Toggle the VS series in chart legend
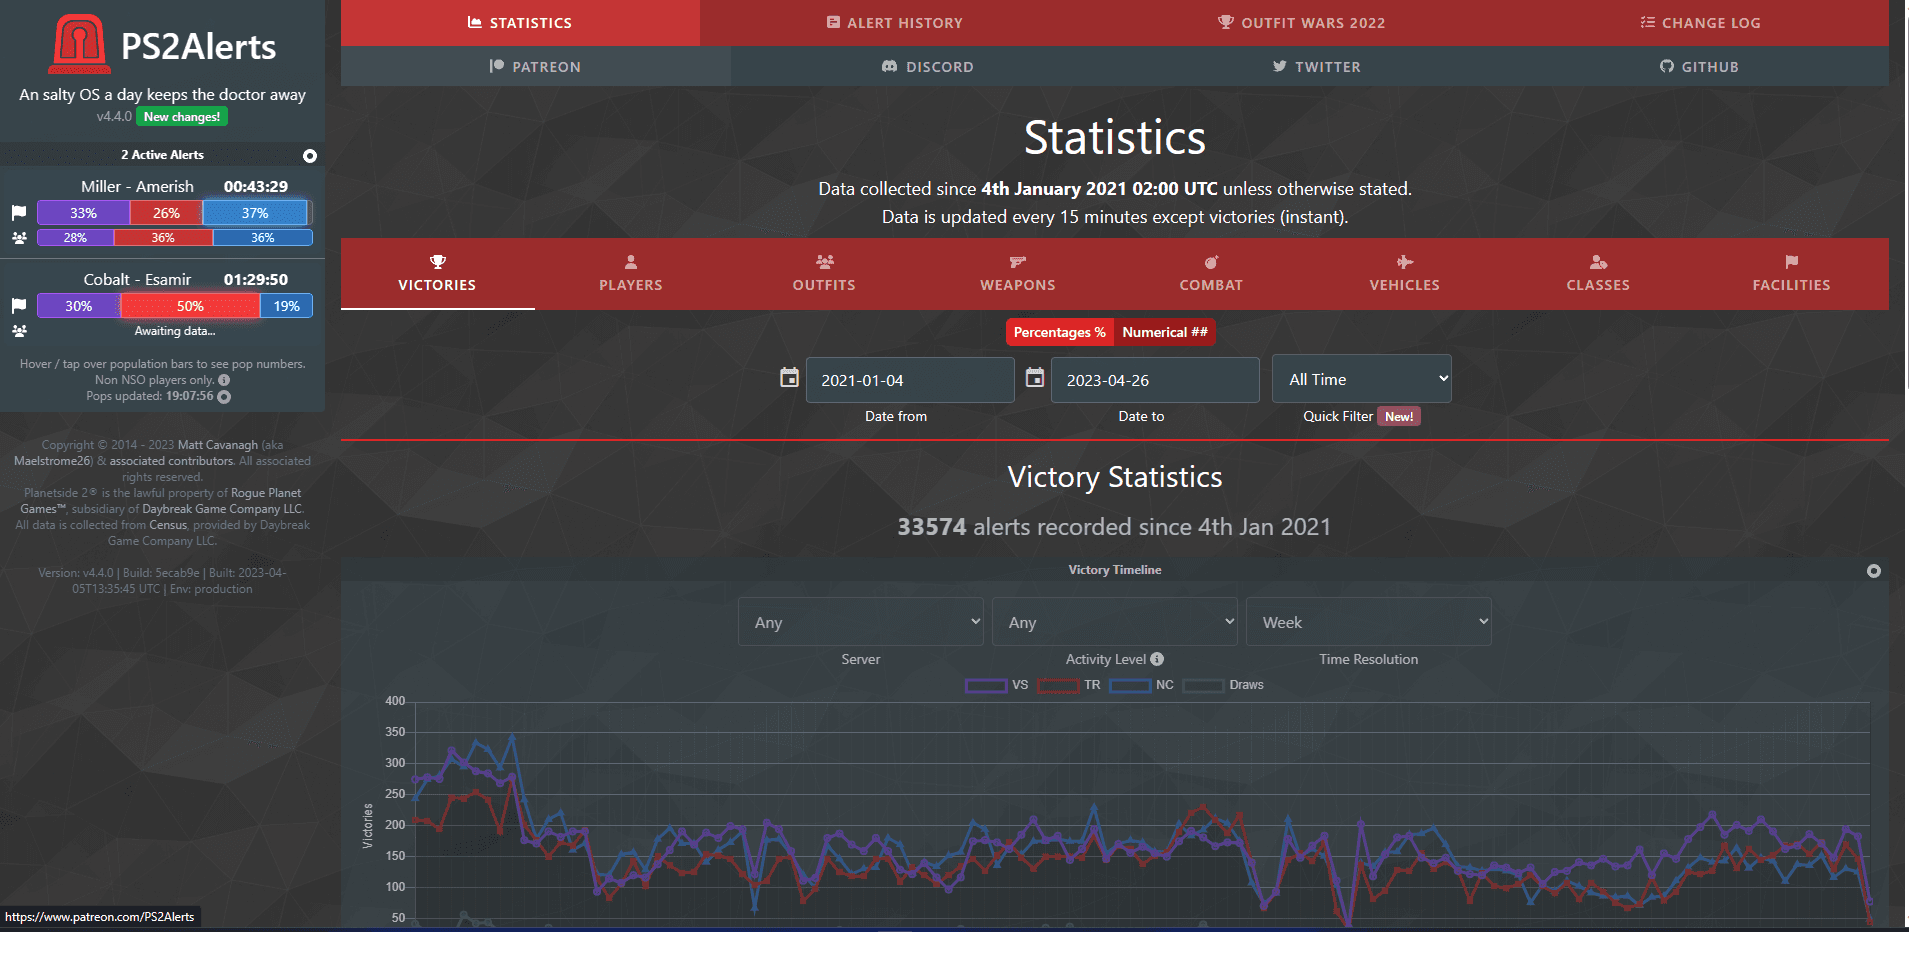The image size is (1909, 978). (x=997, y=685)
